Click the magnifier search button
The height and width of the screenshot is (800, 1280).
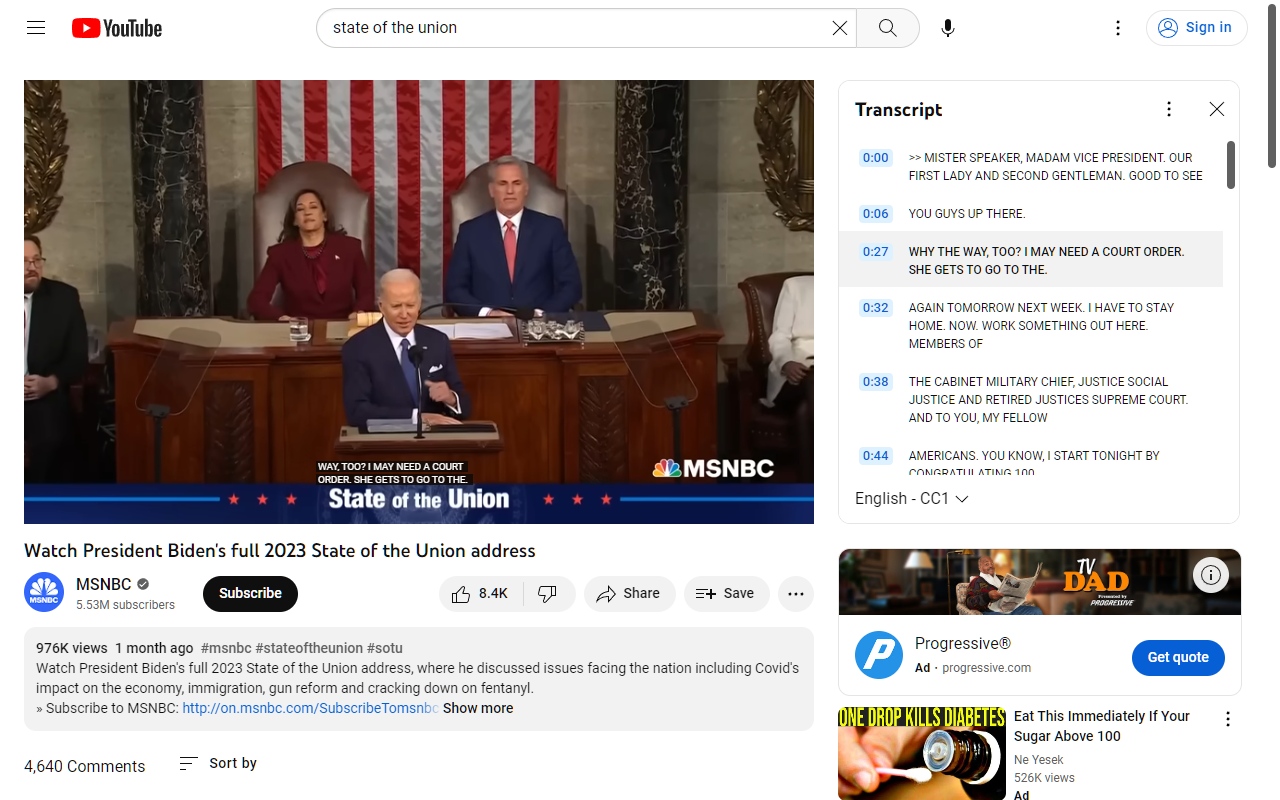(x=888, y=28)
